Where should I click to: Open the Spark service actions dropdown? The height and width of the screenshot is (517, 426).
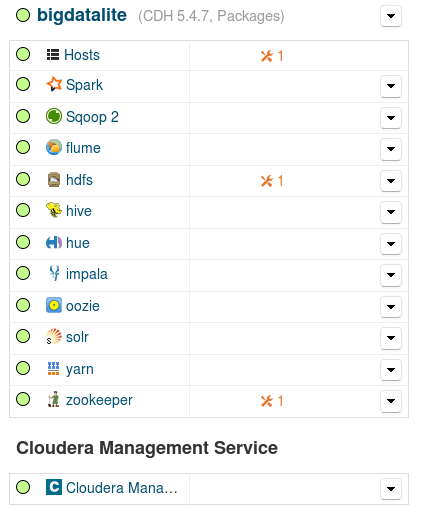tap(391, 86)
